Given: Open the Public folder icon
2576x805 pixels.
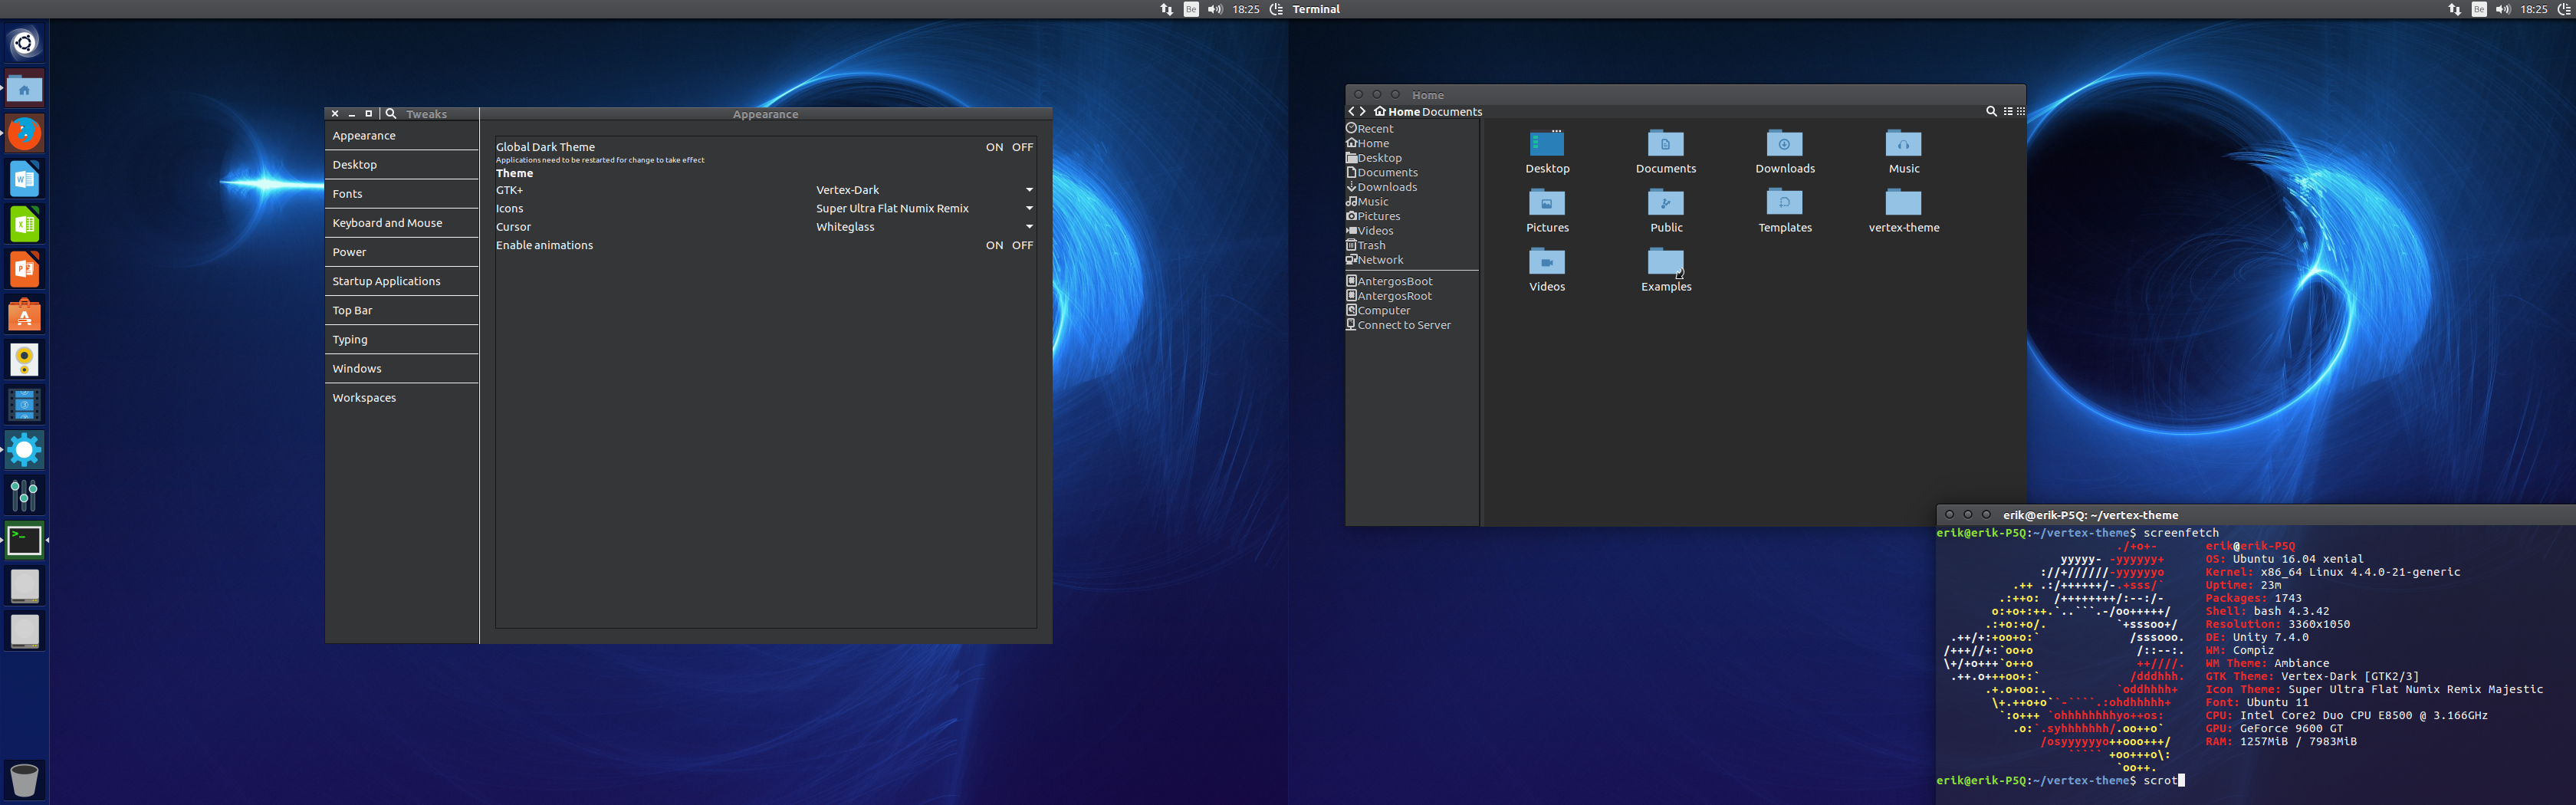Looking at the screenshot, I should click(x=1666, y=203).
